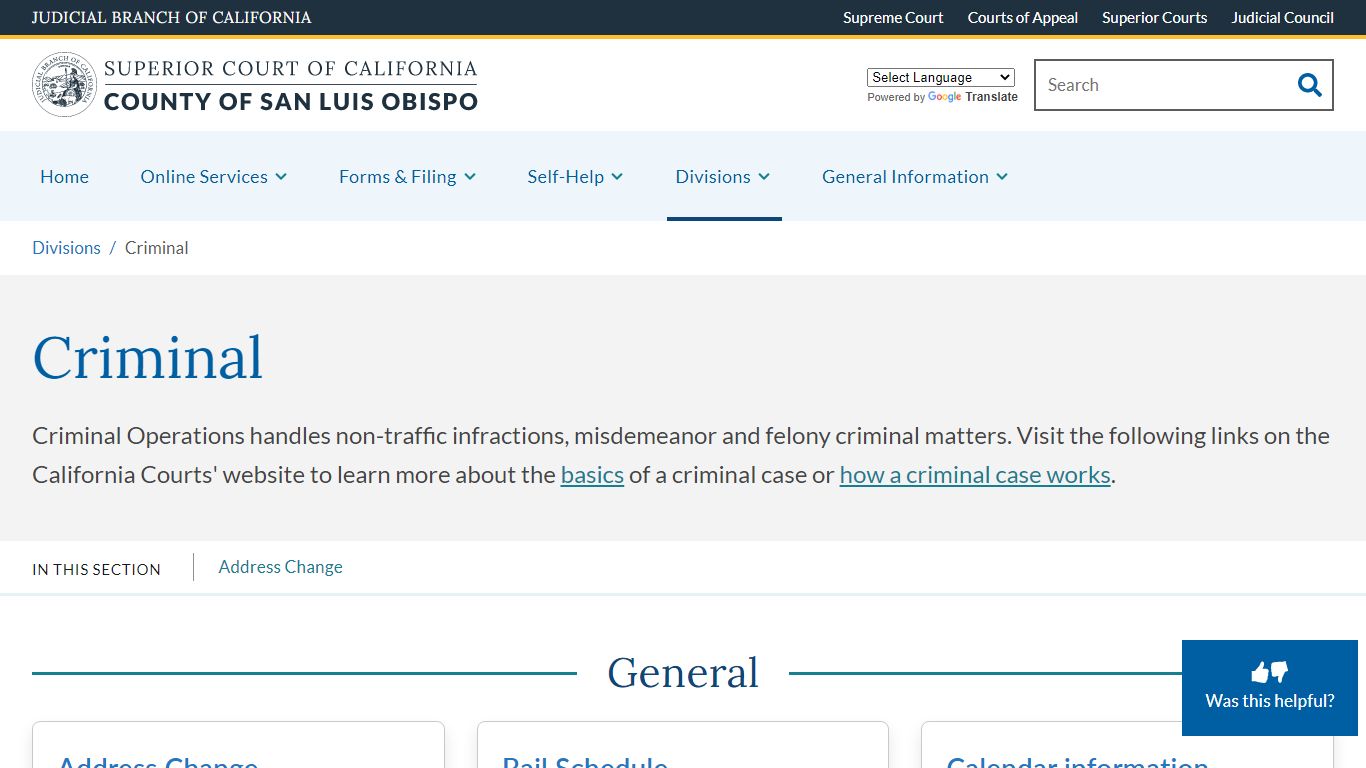Go to the Home page
The width and height of the screenshot is (1366, 768).
[64, 176]
